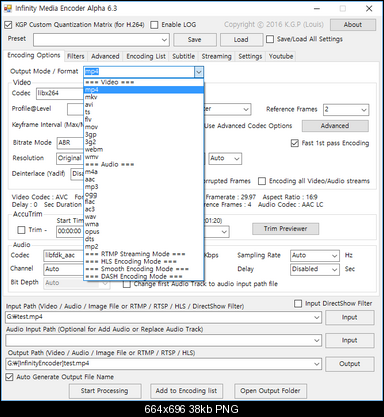The height and width of the screenshot is (417, 384).
Task: Select avi from the format list
Action: pos(144,105)
